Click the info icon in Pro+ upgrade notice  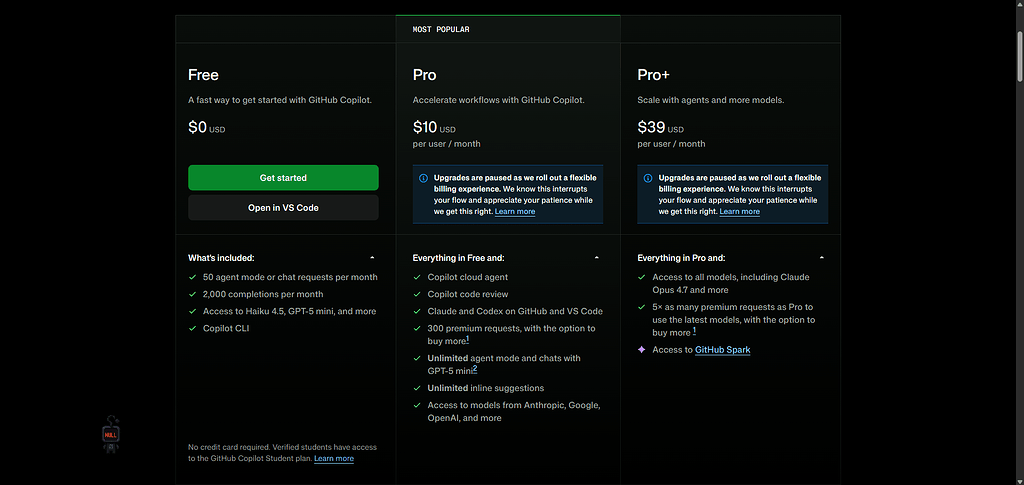[x=648, y=178]
